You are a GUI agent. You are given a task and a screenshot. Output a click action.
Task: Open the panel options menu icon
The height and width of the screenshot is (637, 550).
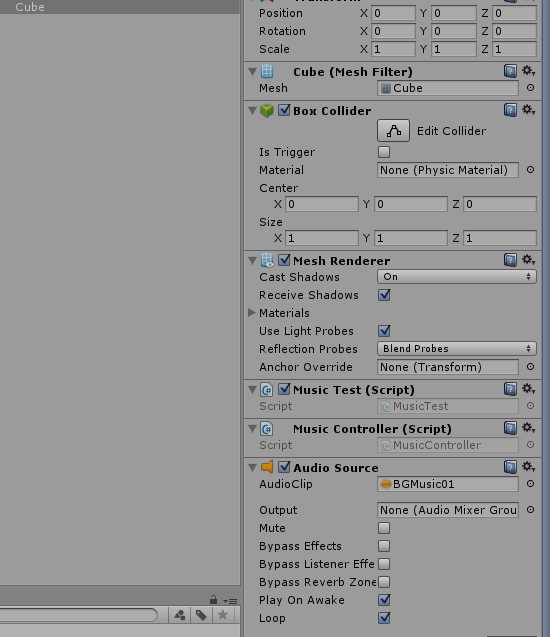click(x=230, y=601)
